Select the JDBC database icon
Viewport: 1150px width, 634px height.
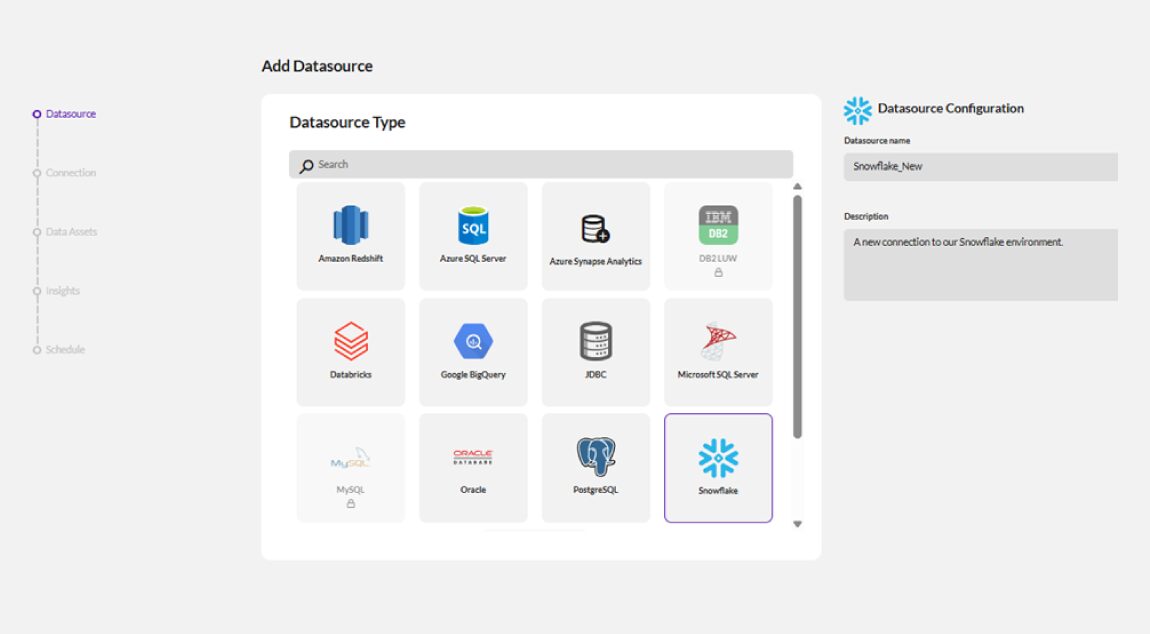tap(596, 341)
